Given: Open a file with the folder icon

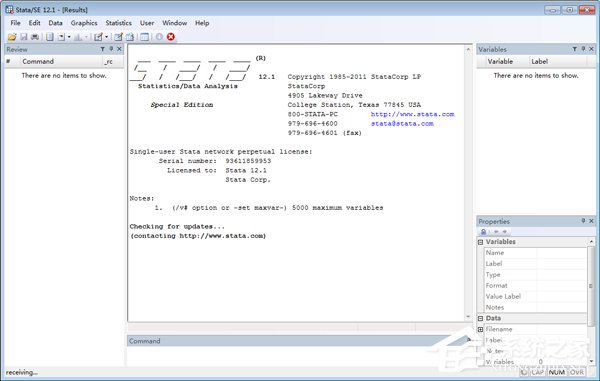Looking at the screenshot, I should (12, 37).
